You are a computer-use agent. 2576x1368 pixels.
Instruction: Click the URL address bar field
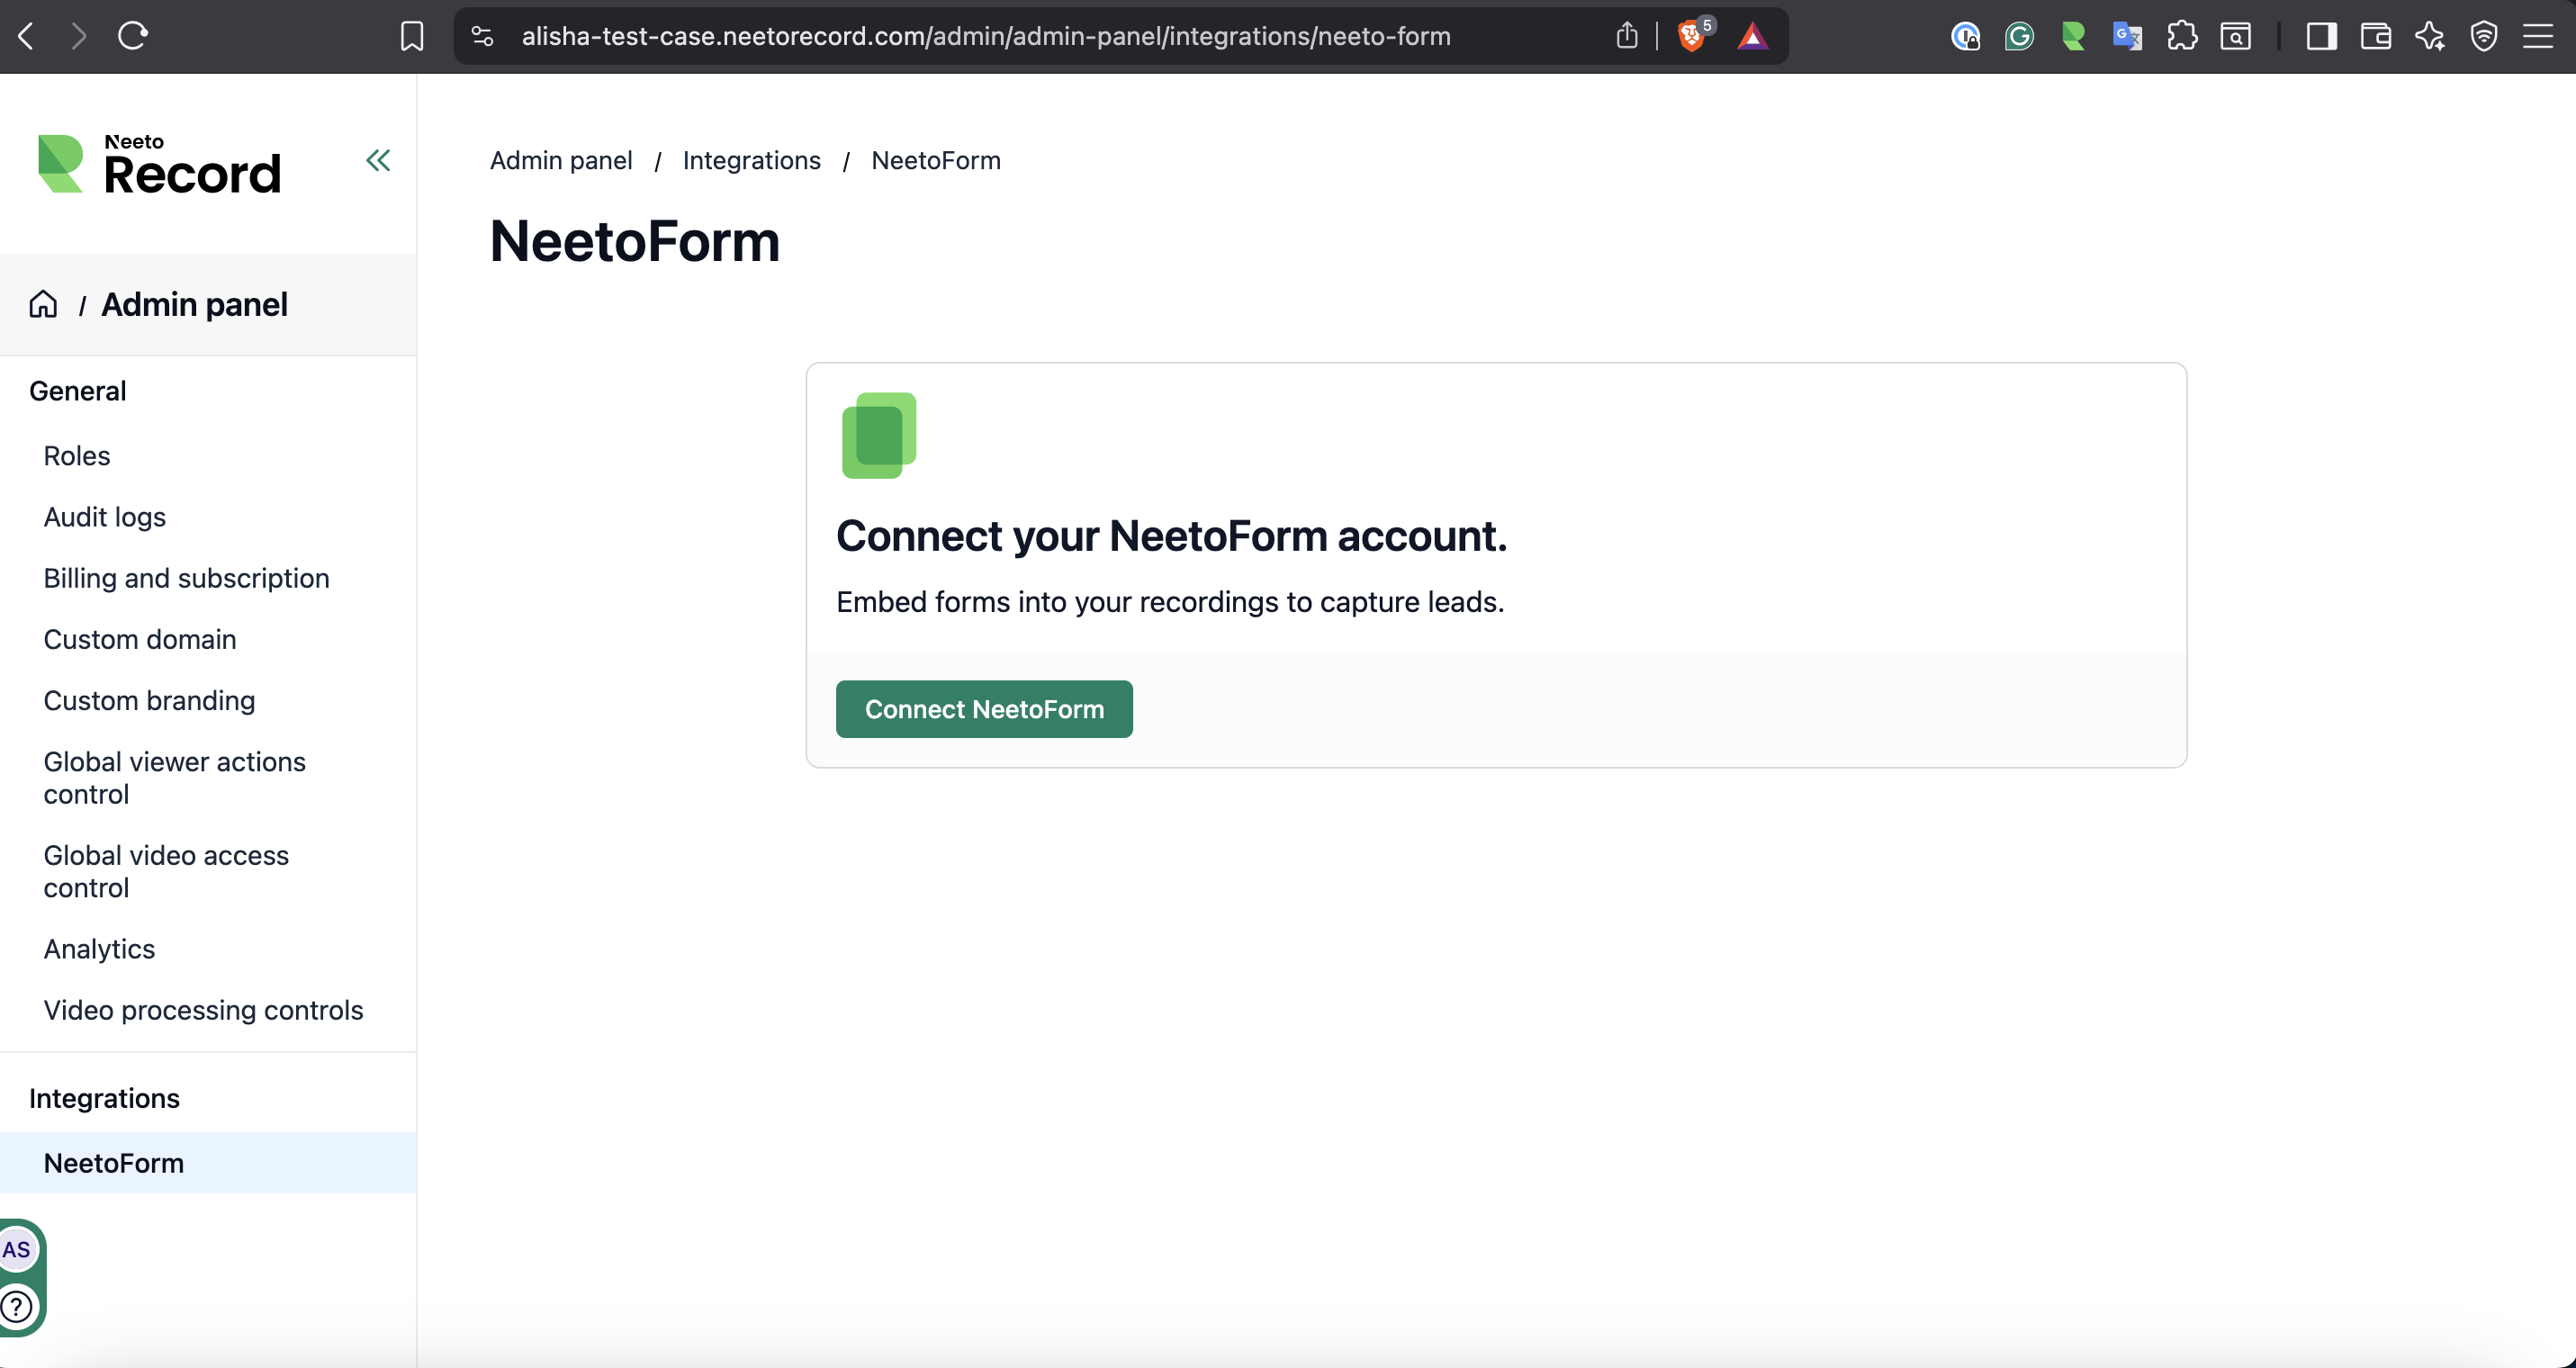point(985,36)
